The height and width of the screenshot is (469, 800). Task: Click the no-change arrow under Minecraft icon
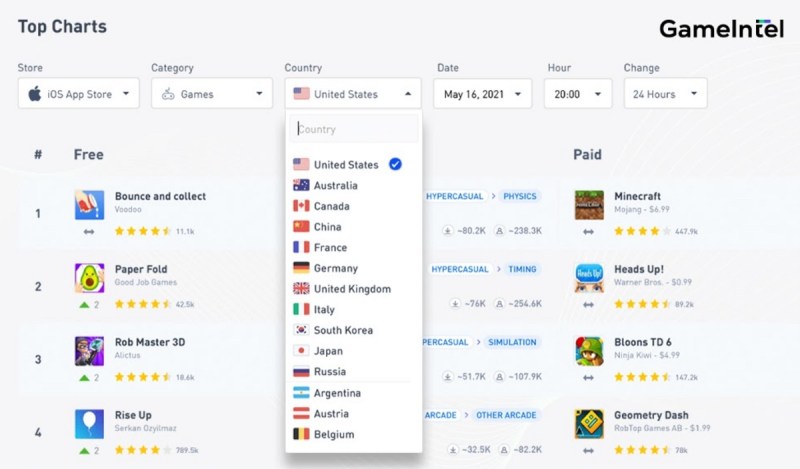point(588,232)
